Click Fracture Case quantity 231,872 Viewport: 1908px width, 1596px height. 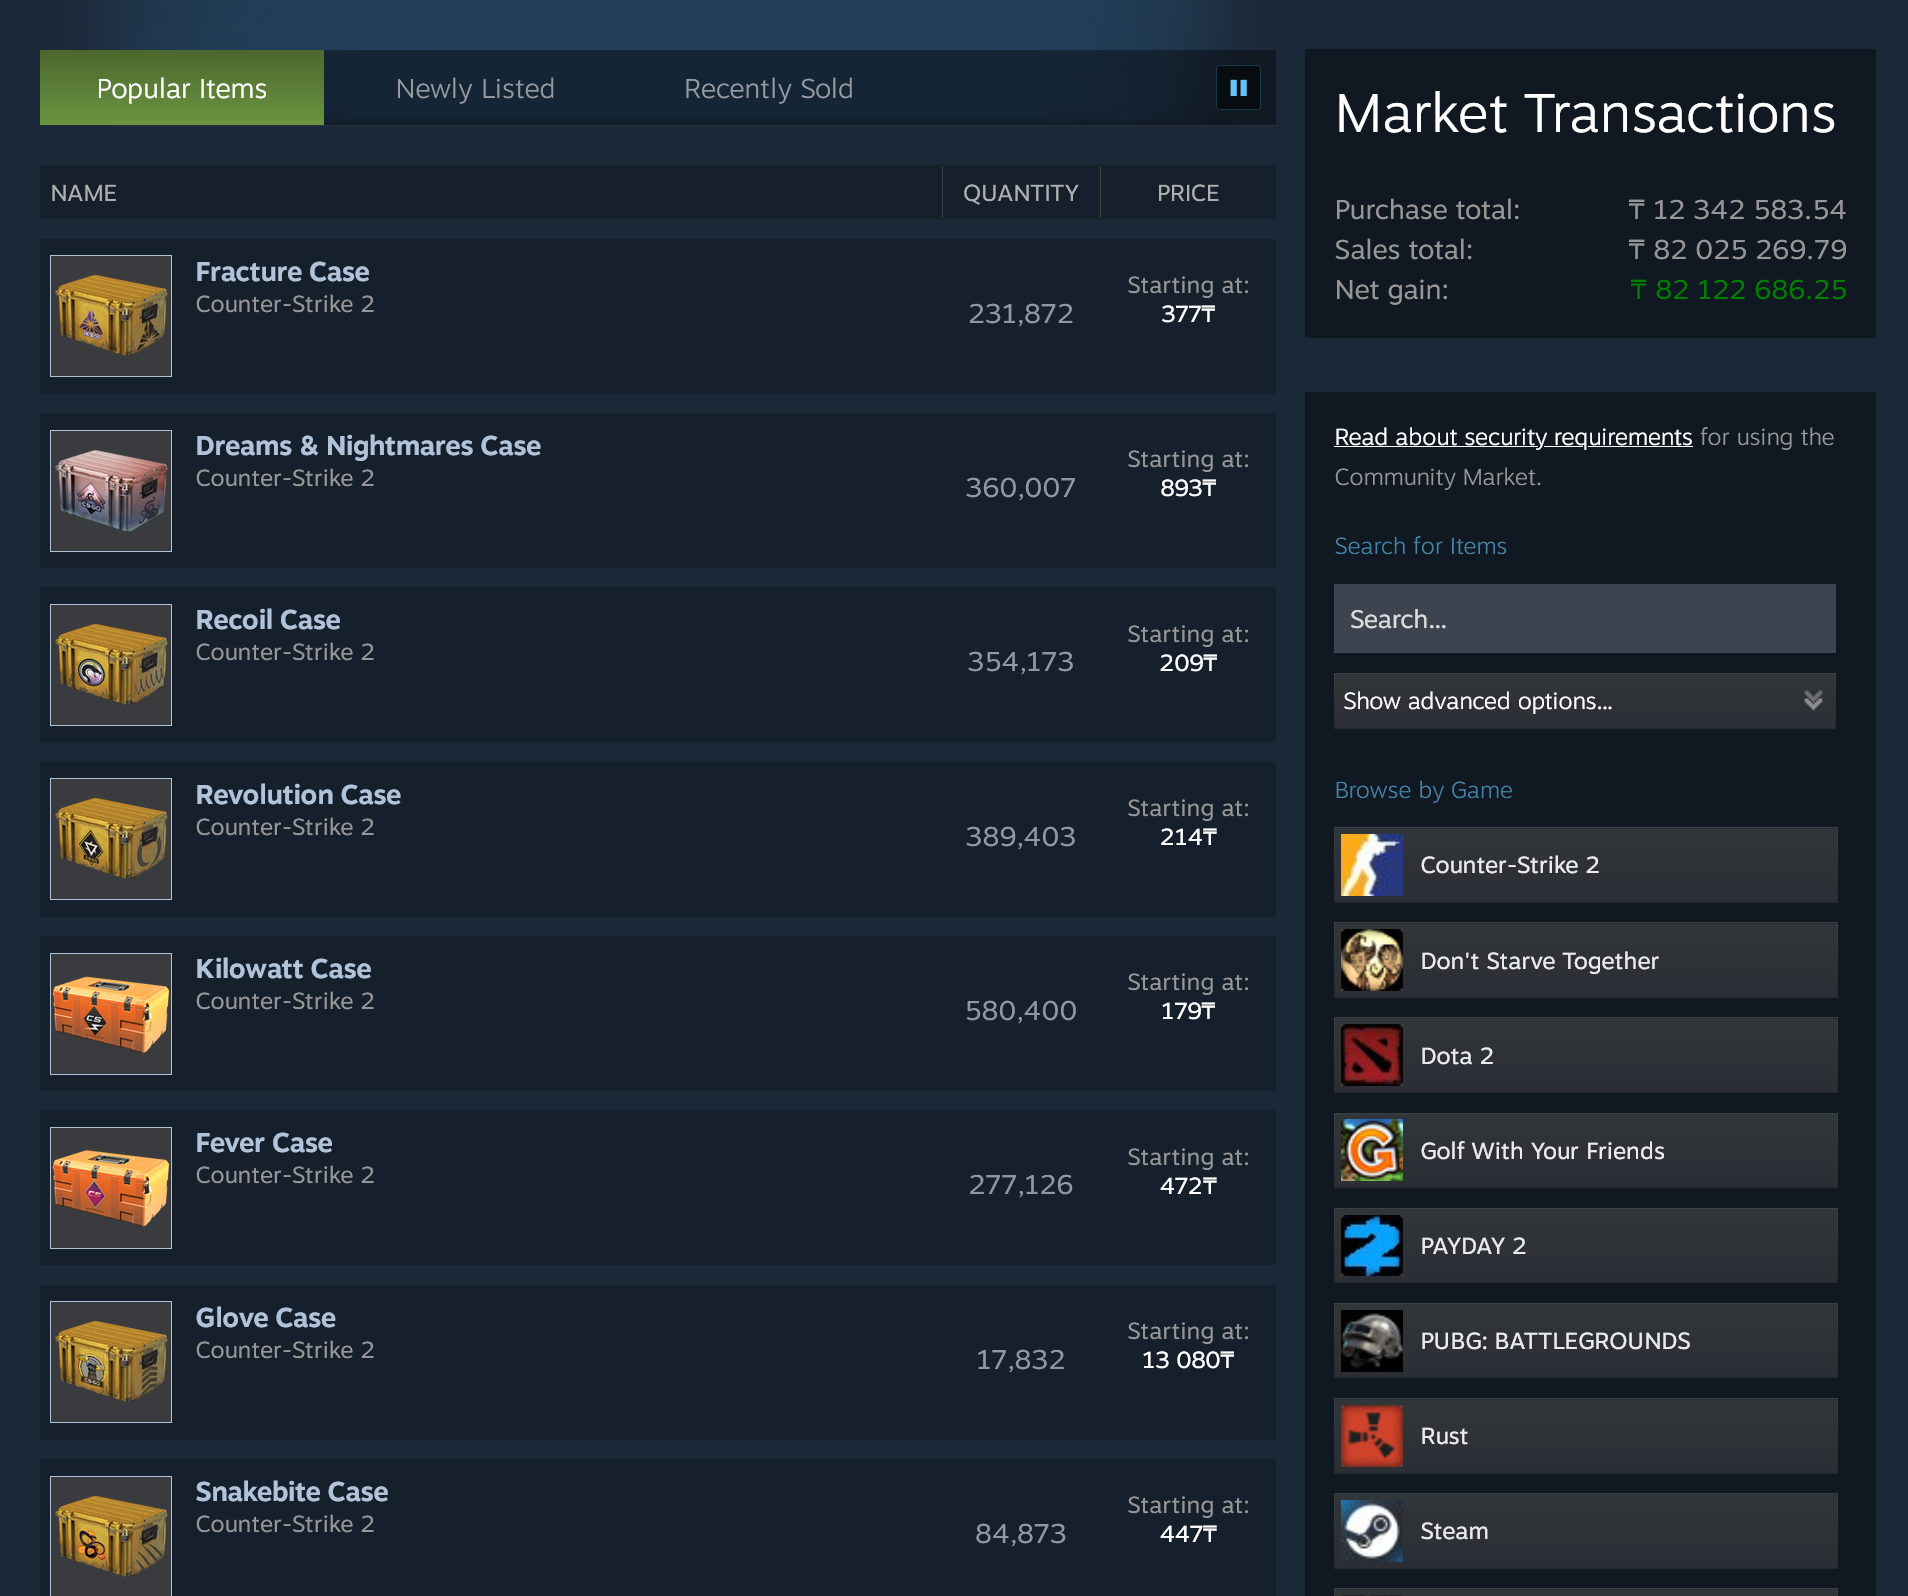(x=1021, y=314)
